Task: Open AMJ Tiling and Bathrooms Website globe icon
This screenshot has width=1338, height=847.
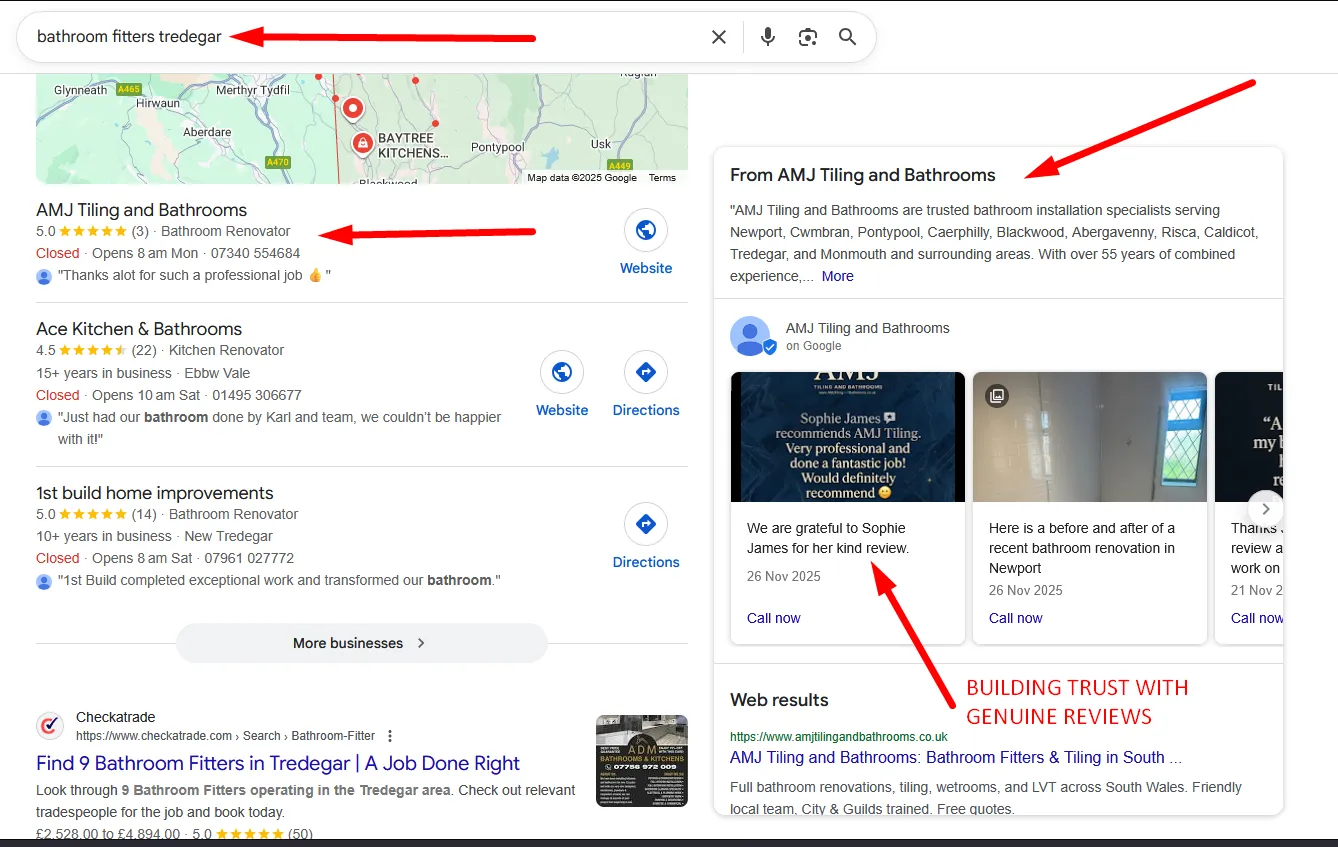Action: [646, 230]
